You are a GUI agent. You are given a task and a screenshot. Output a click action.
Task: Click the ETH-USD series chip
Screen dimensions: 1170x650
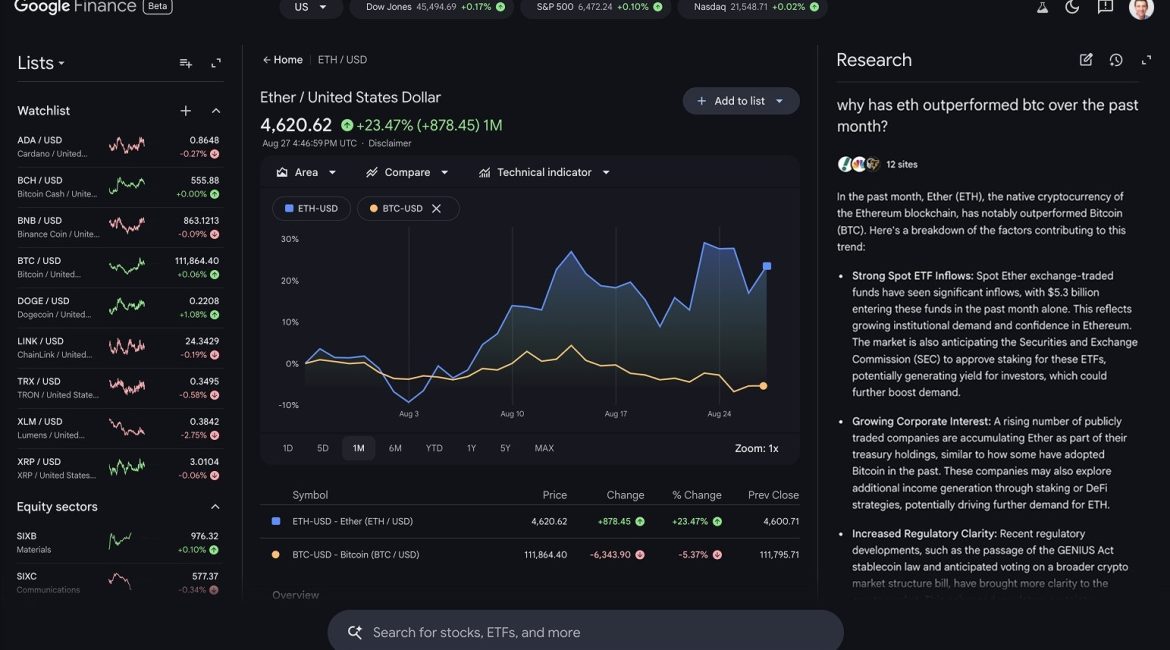coord(311,208)
